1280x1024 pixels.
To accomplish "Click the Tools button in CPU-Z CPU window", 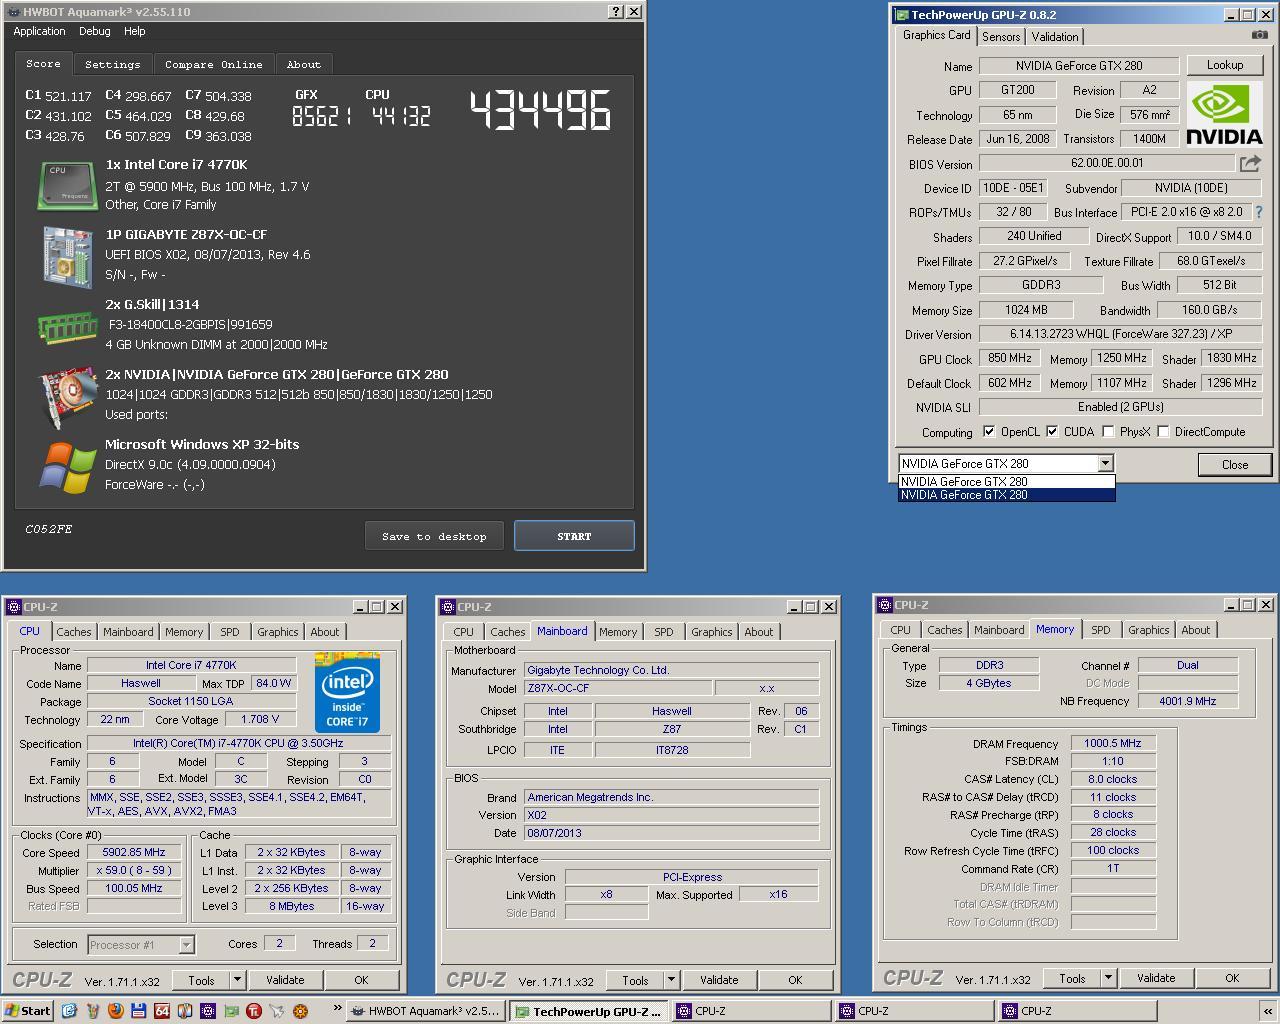I will click(201, 980).
